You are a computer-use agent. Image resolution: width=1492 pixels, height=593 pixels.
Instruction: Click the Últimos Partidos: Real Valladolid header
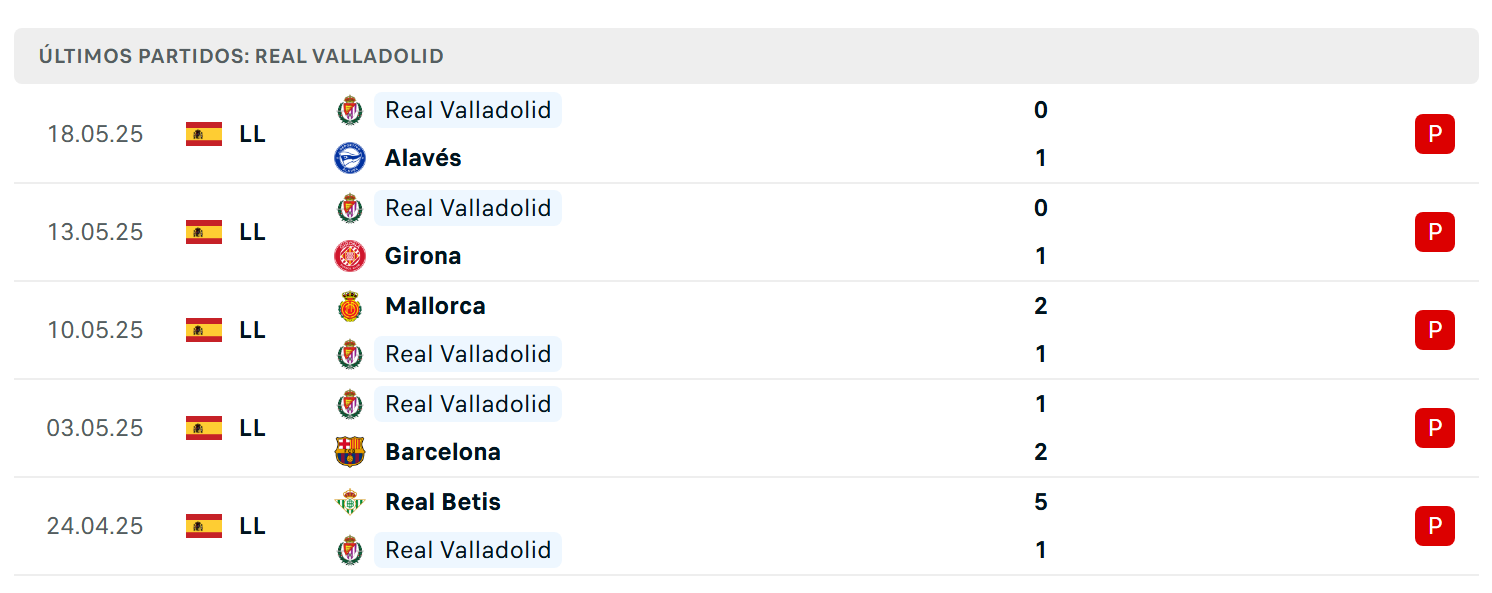241,56
